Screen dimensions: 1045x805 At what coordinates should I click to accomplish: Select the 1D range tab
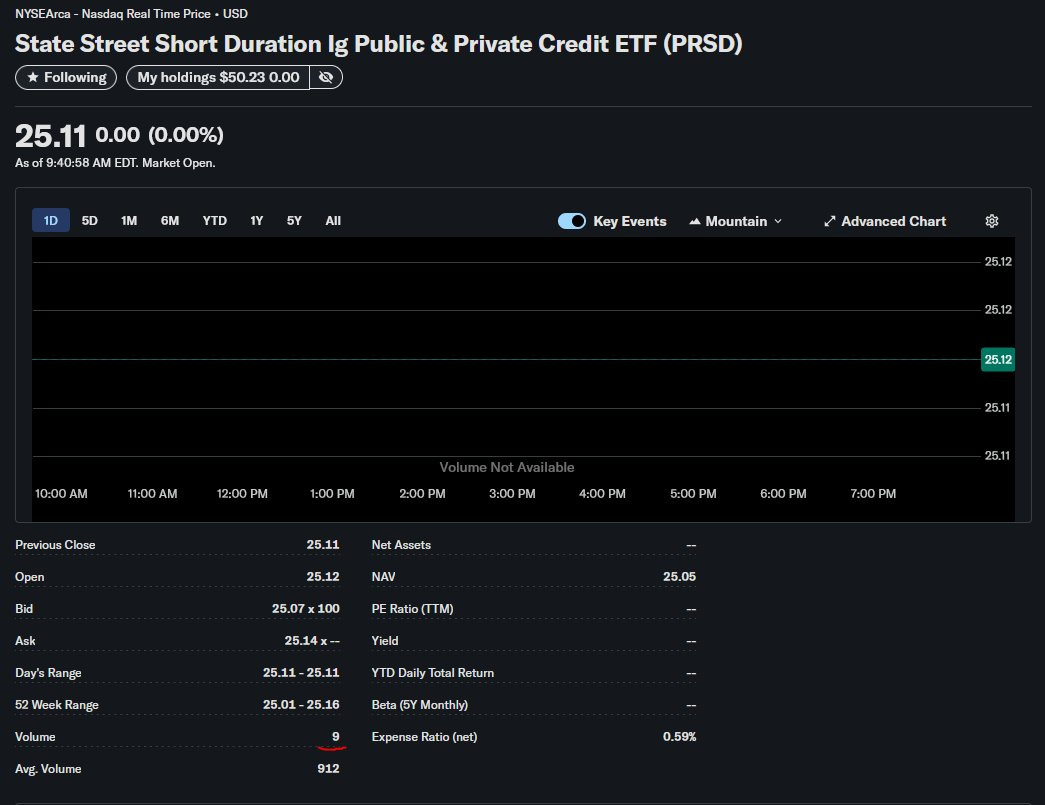pos(51,221)
